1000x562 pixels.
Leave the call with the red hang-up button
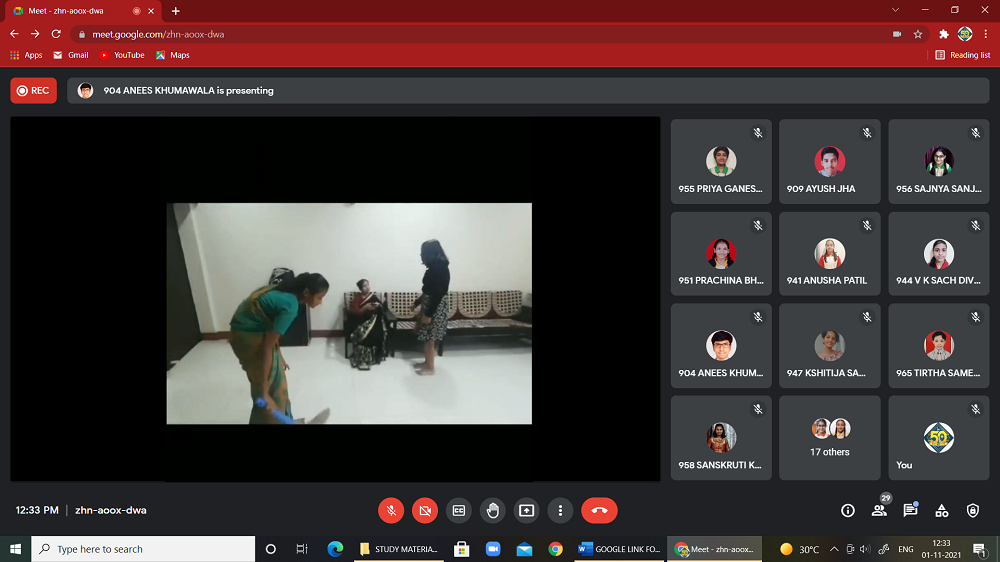[599, 510]
